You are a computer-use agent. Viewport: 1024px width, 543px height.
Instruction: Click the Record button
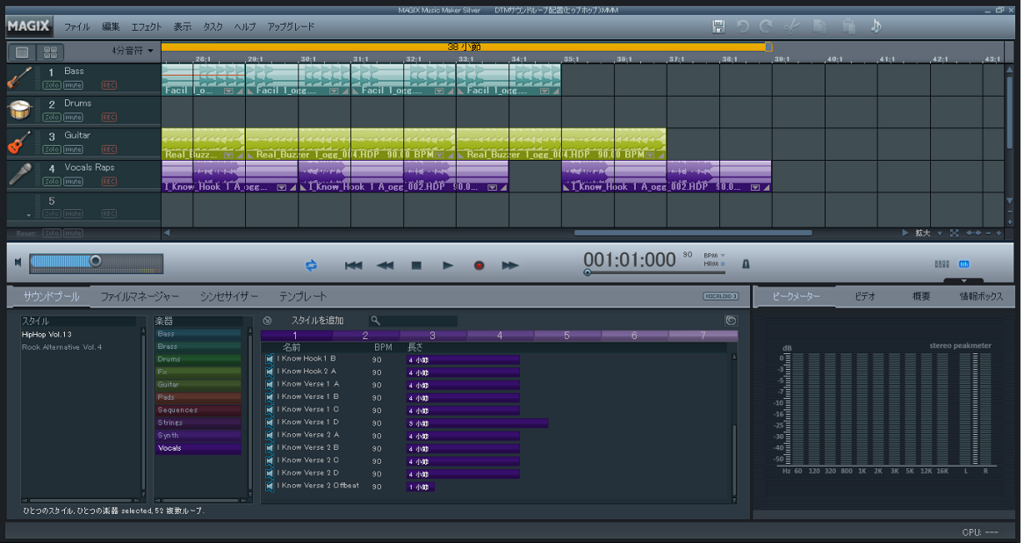[x=479, y=265]
